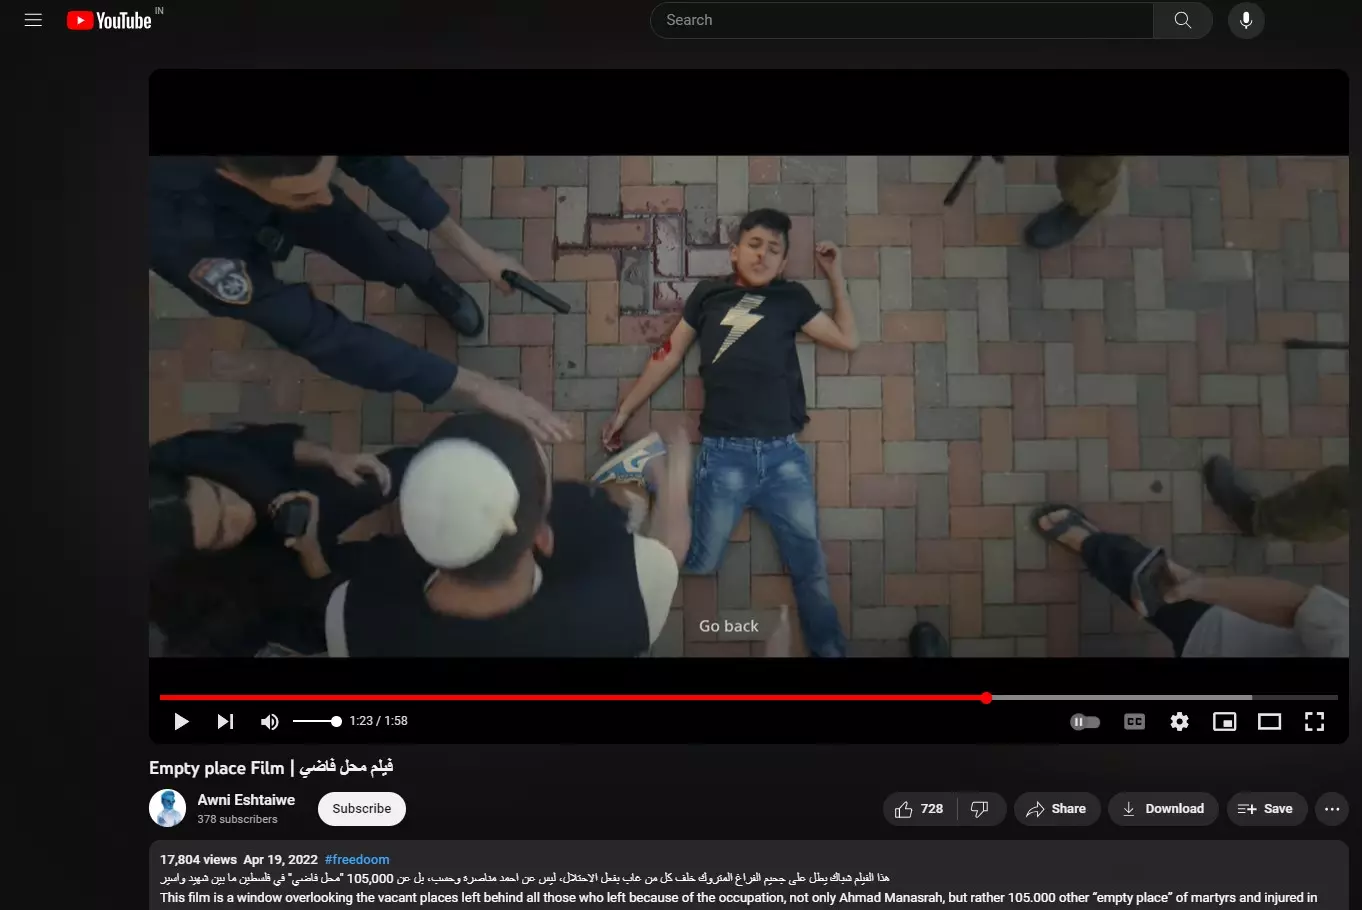Expand the English description text
Viewport: 1362px width, 910px height.
739,897
